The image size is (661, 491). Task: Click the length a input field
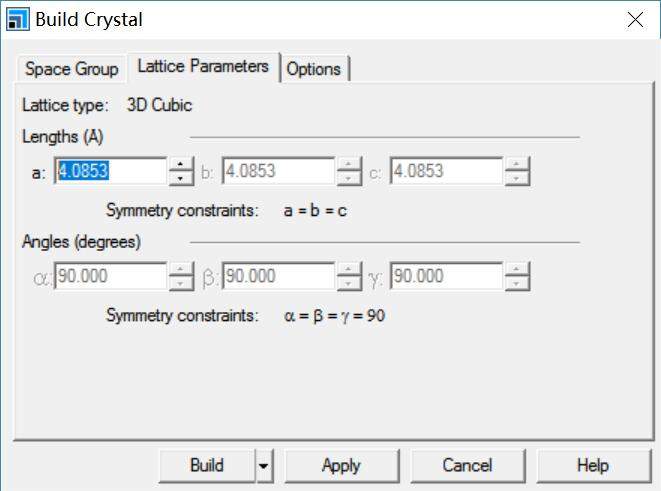[110, 171]
